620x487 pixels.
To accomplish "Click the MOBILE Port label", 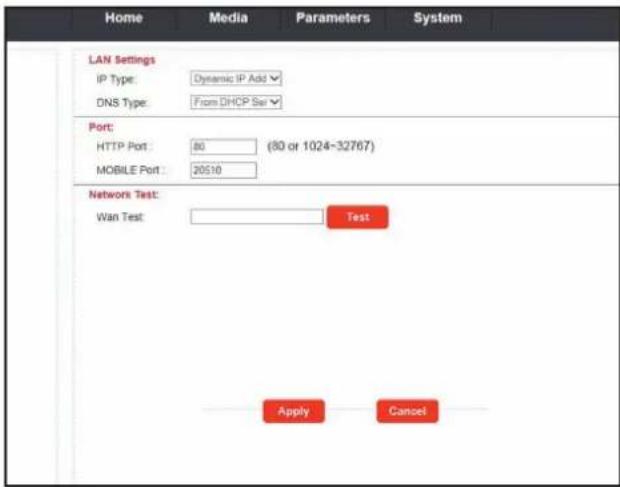I will (x=130, y=170).
